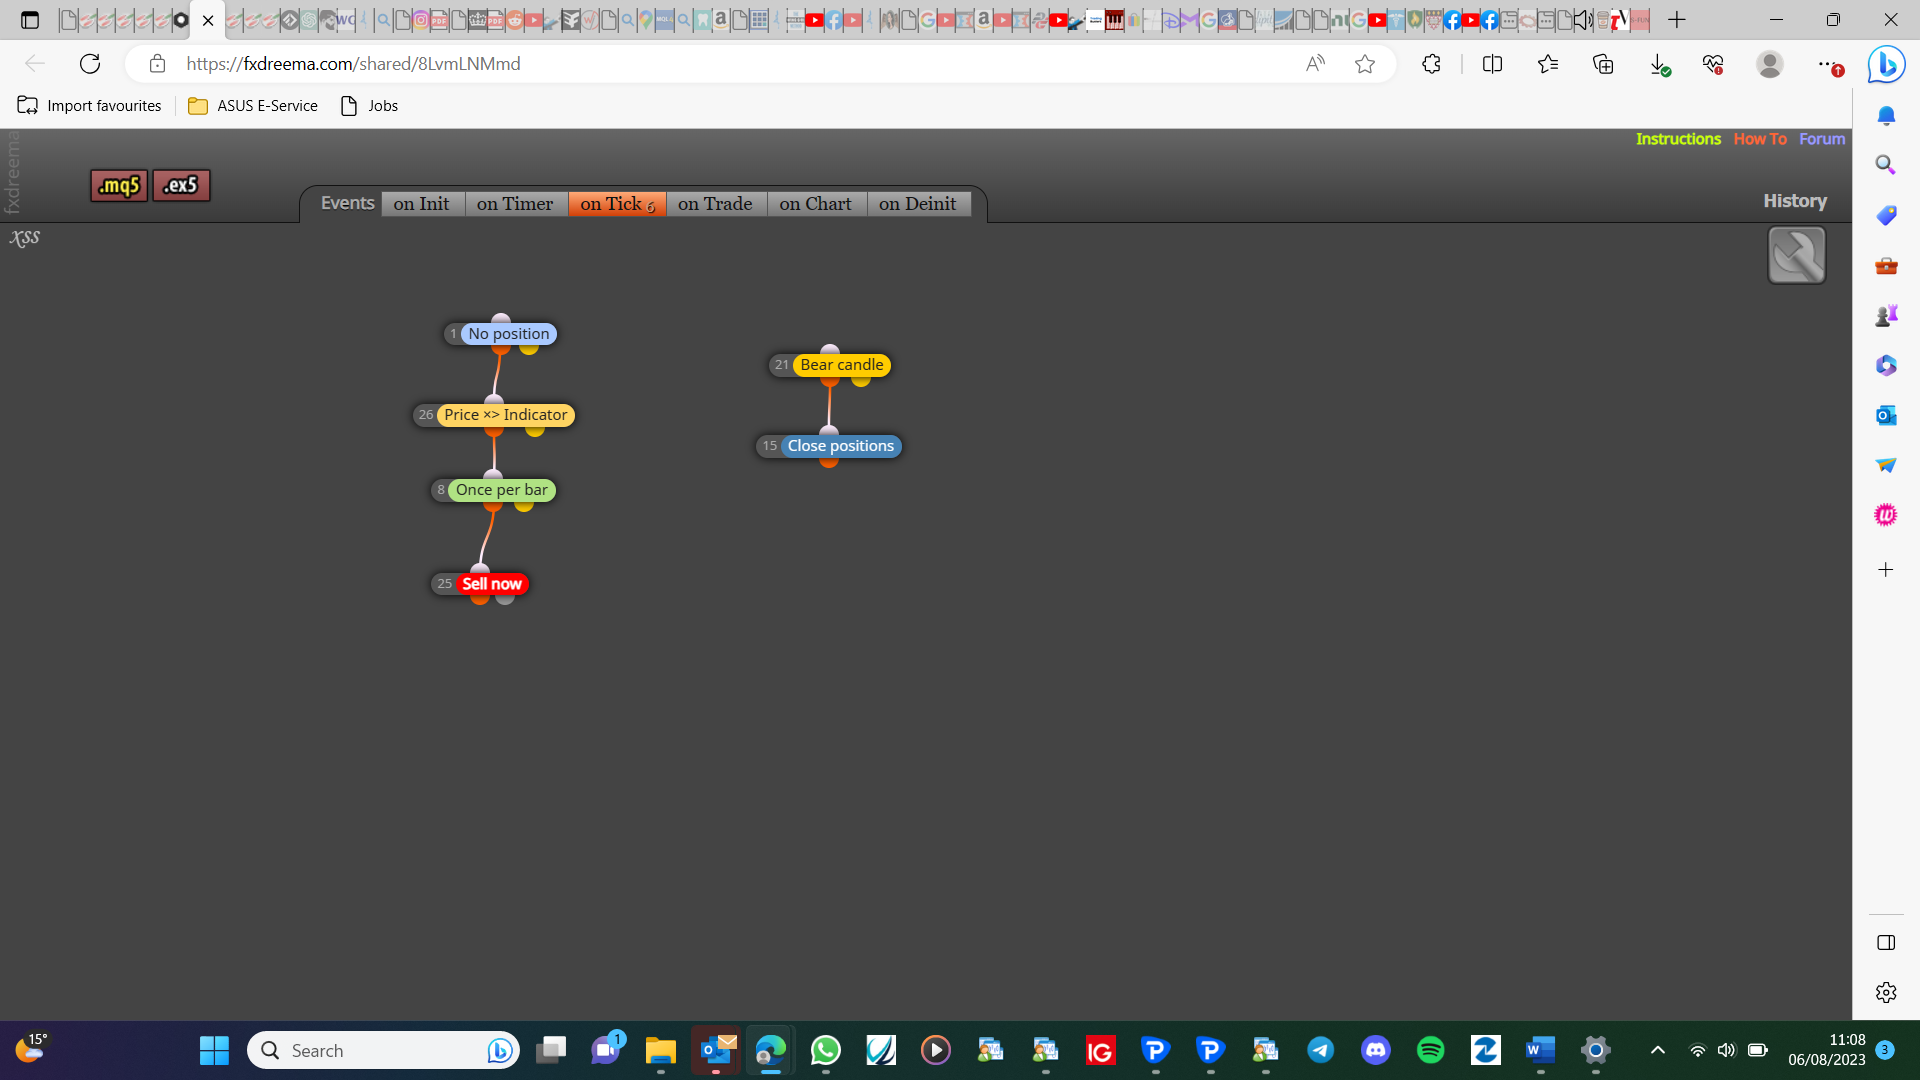Click the XSS label at left
This screenshot has width=1920, height=1080.
point(25,238)
